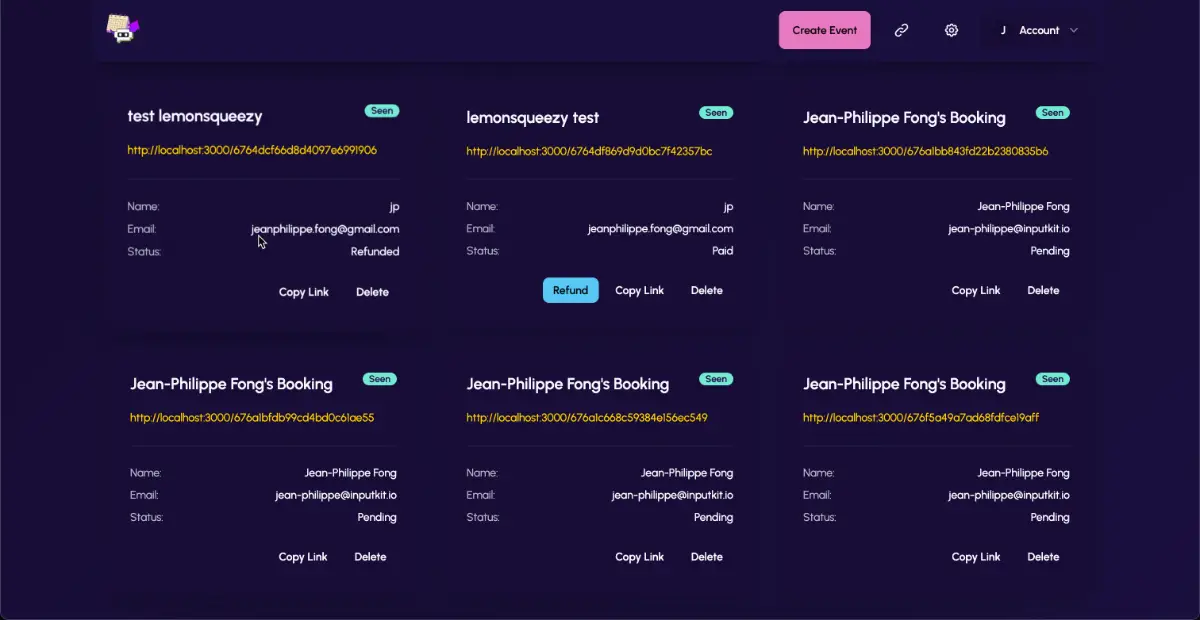The height and width of the screenshot is (620, 1200).
Task: Open settings via the gear icon
Action: click(951, 30)
